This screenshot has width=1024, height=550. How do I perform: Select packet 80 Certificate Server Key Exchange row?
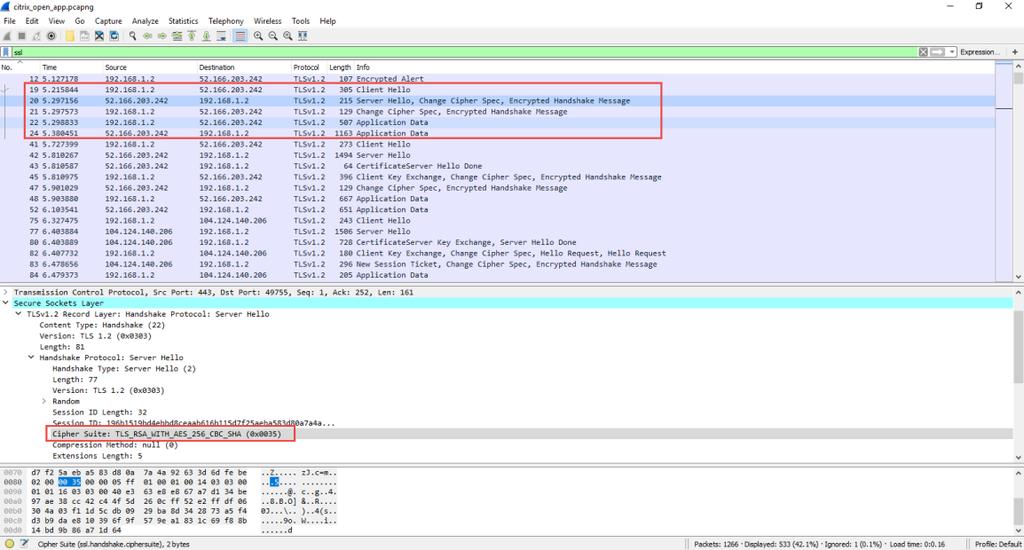pos(498,242)
